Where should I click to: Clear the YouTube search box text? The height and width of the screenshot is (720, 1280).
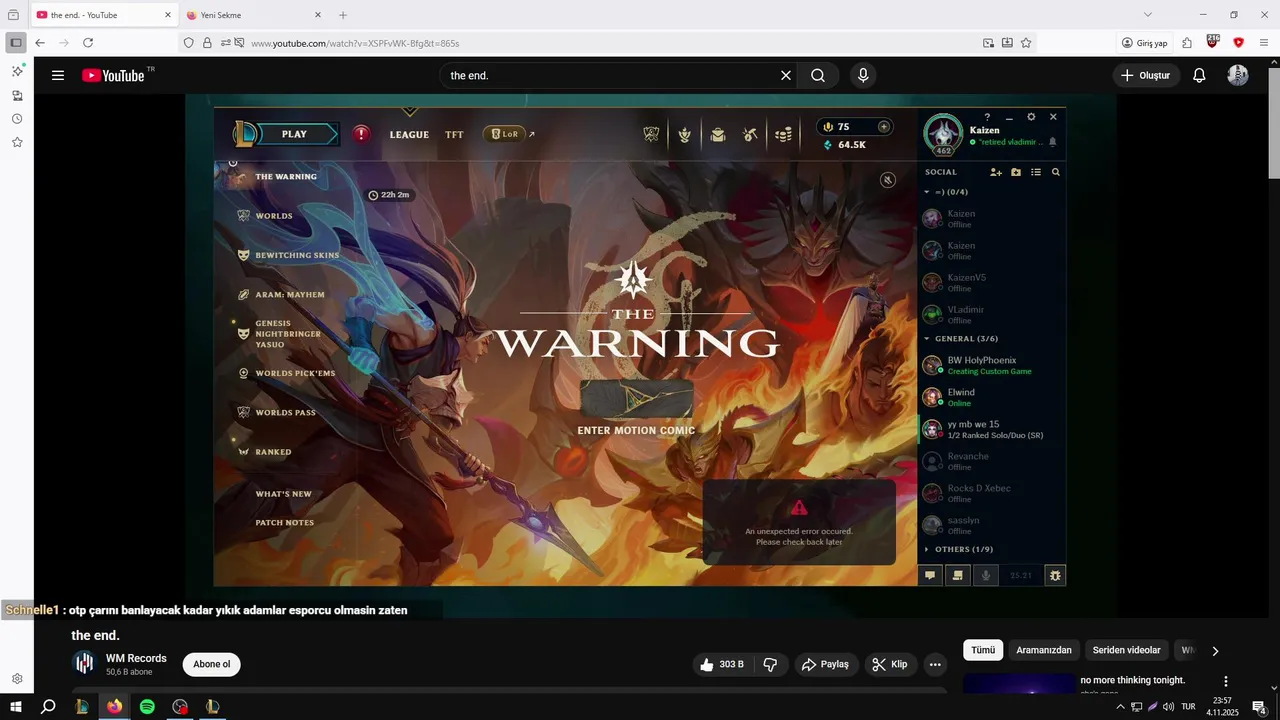coord(786,75)
